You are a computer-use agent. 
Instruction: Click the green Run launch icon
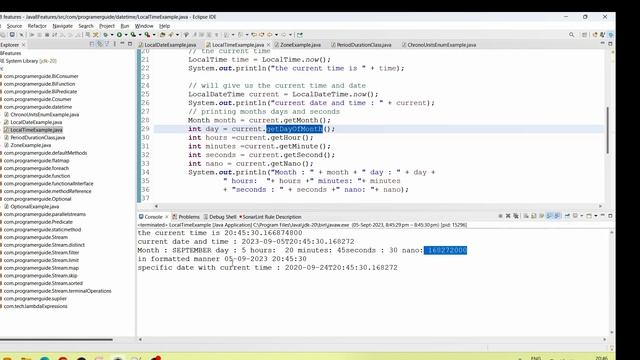pyautogui.click(x=119, y=35)
